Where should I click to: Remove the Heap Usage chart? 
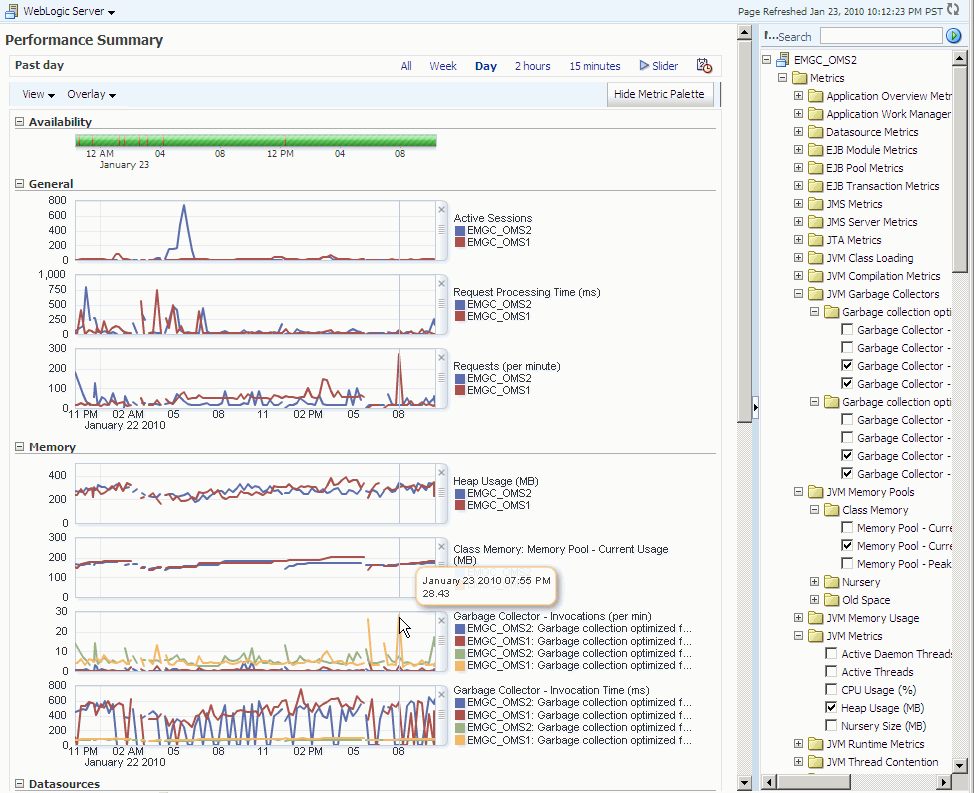pos(442,473)
